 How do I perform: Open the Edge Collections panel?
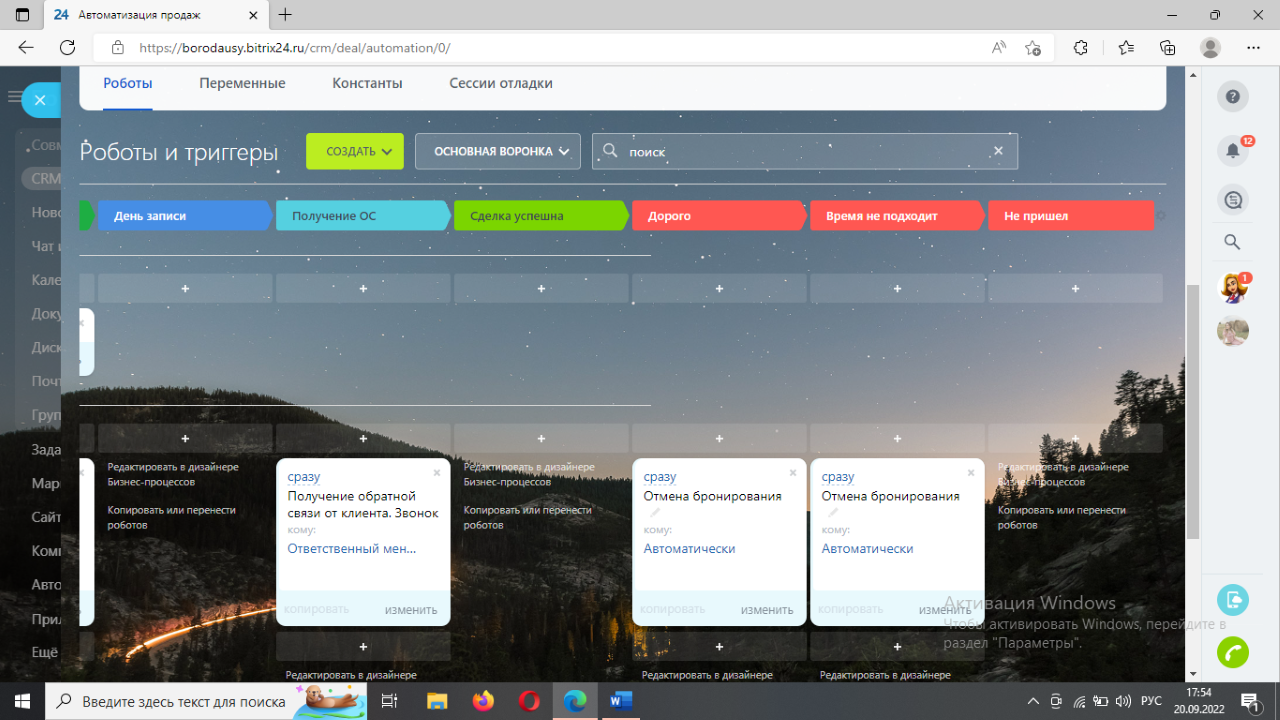tap(1167, 47)
